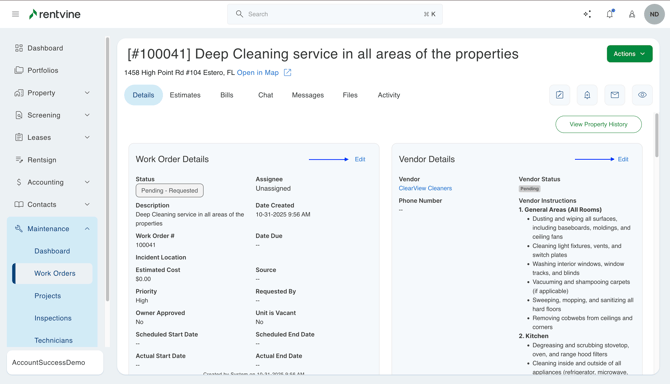The width and height of the screenshot is (670, 384).
Task: Open the ND user avatar
Action: click(x=654, y=14)
